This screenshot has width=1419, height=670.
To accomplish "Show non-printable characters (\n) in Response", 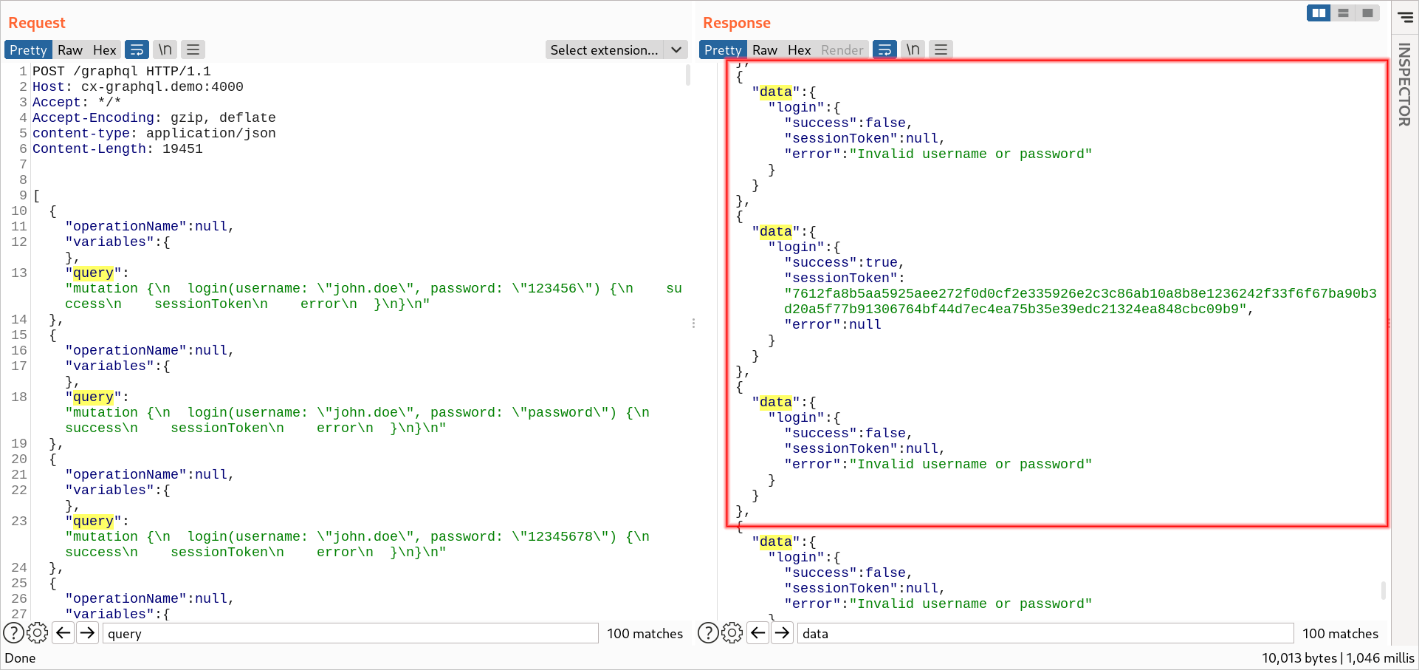I will click(912, 50).
